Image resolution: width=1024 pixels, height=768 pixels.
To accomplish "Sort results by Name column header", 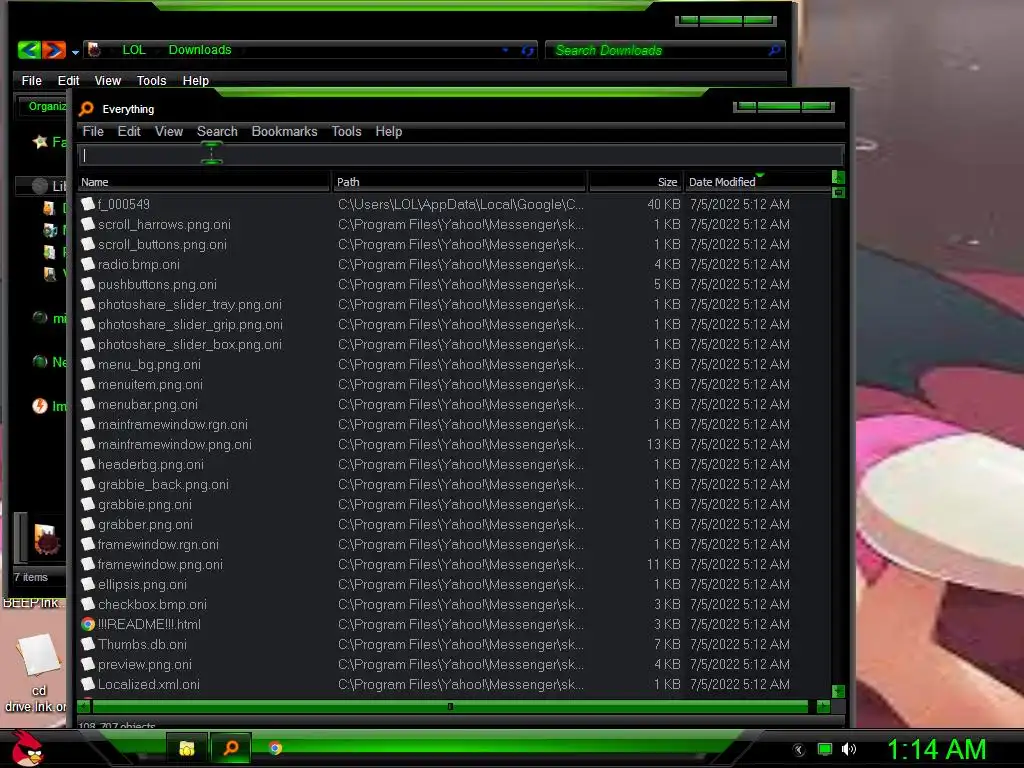I will 204,182.
